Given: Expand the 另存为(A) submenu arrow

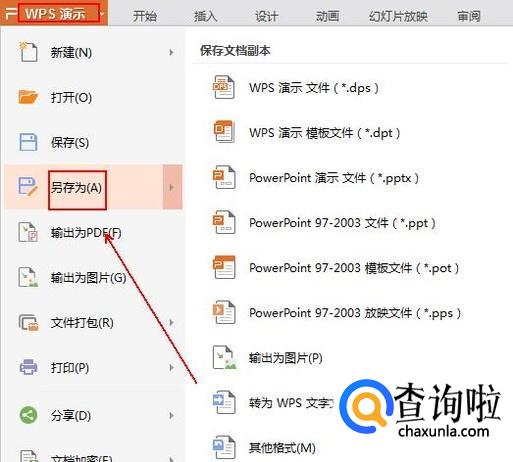Looking at the screenshot, I should coord(172,187).
